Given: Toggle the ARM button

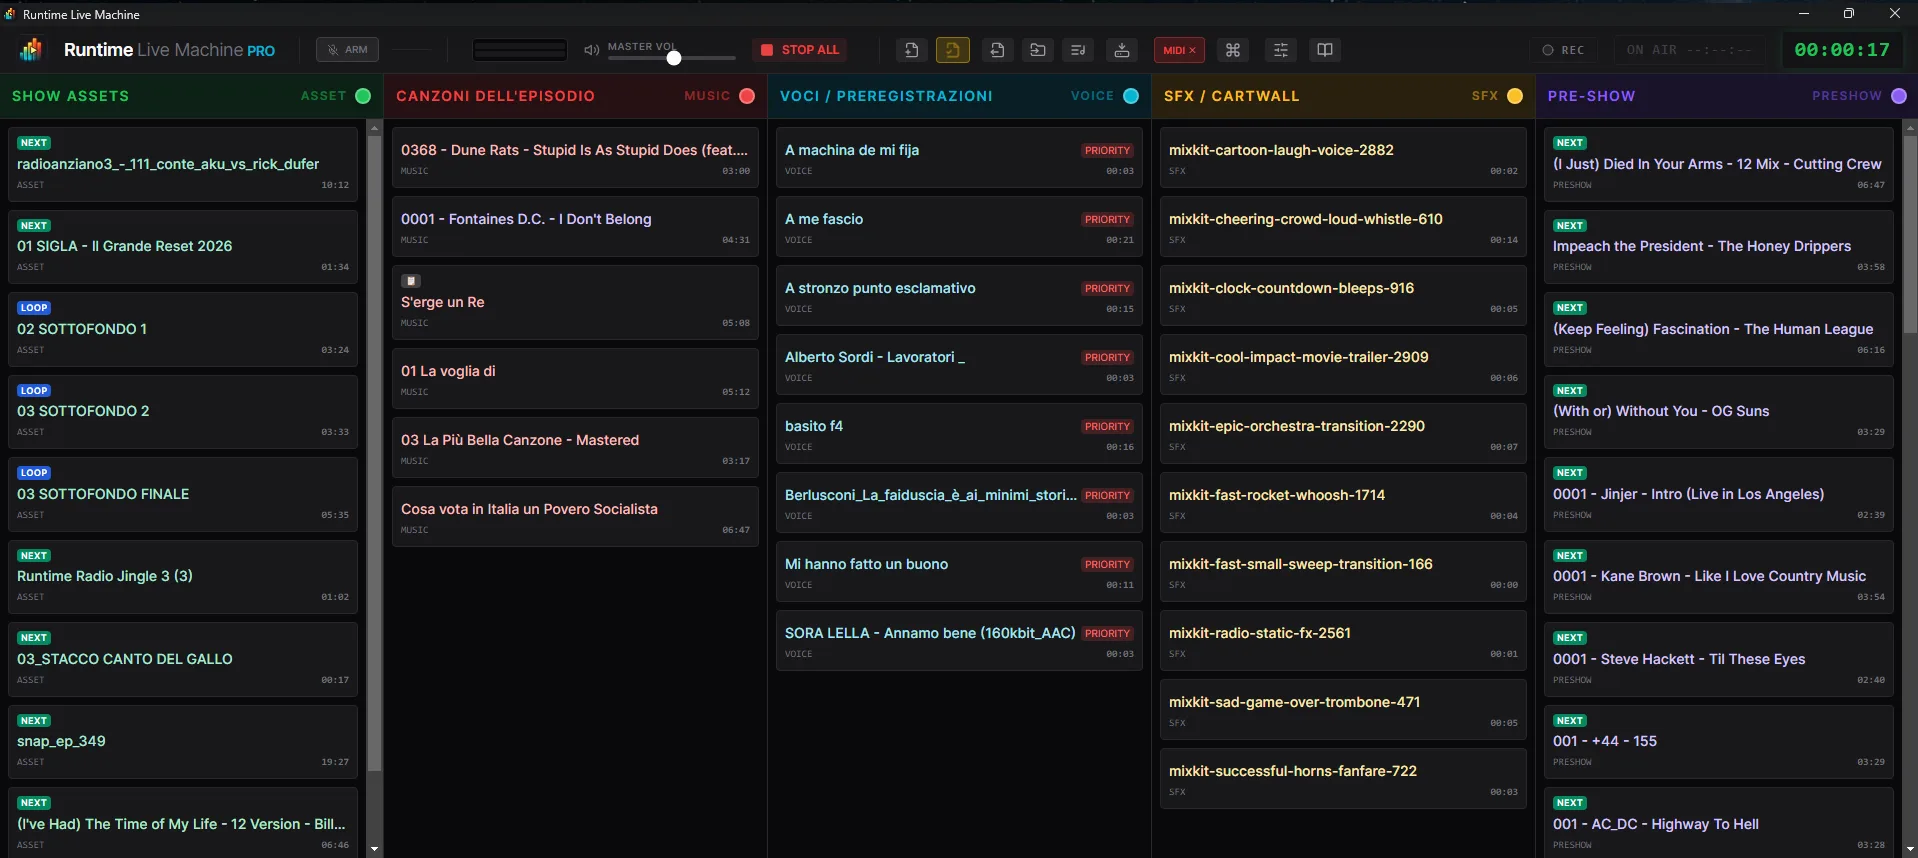Looking at the screenshot, I should (x=348, y=50).
